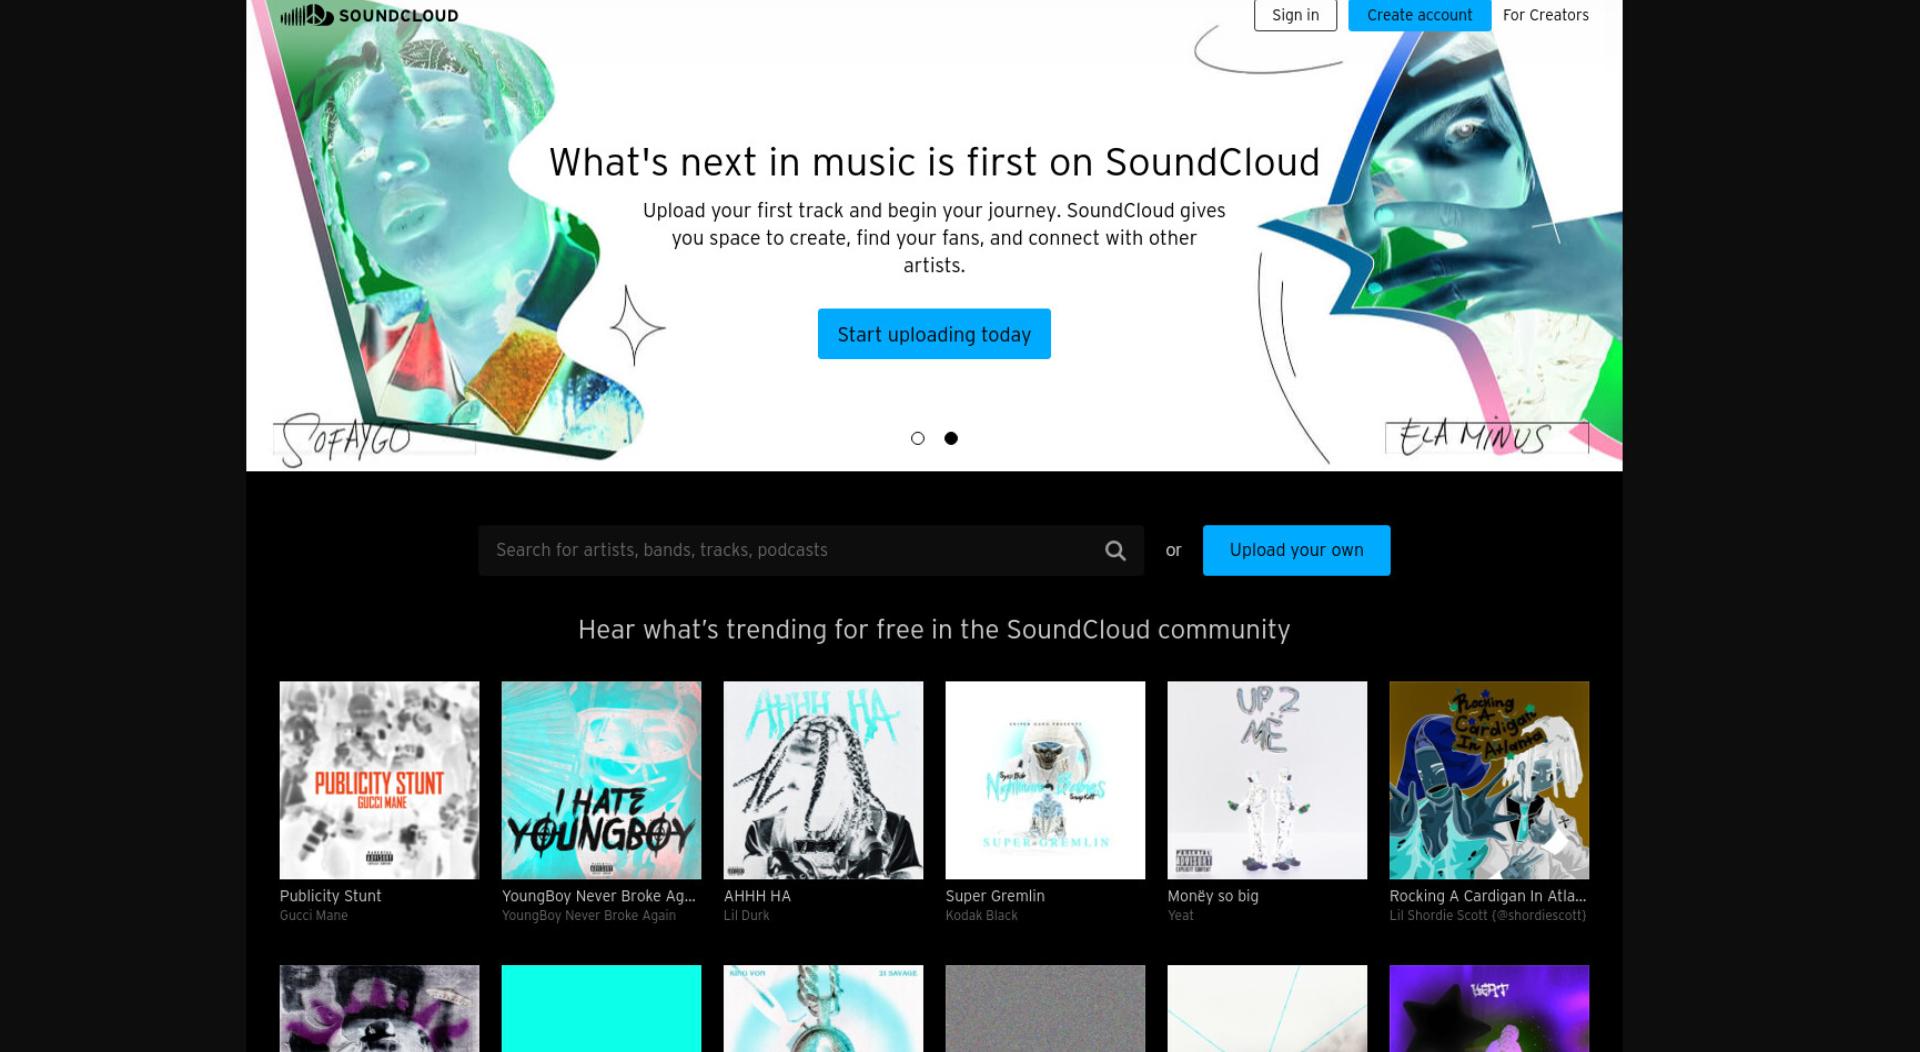
Task: Open Rocking A Cardigan In Atlanta artwork
Action: (1489, 780)
